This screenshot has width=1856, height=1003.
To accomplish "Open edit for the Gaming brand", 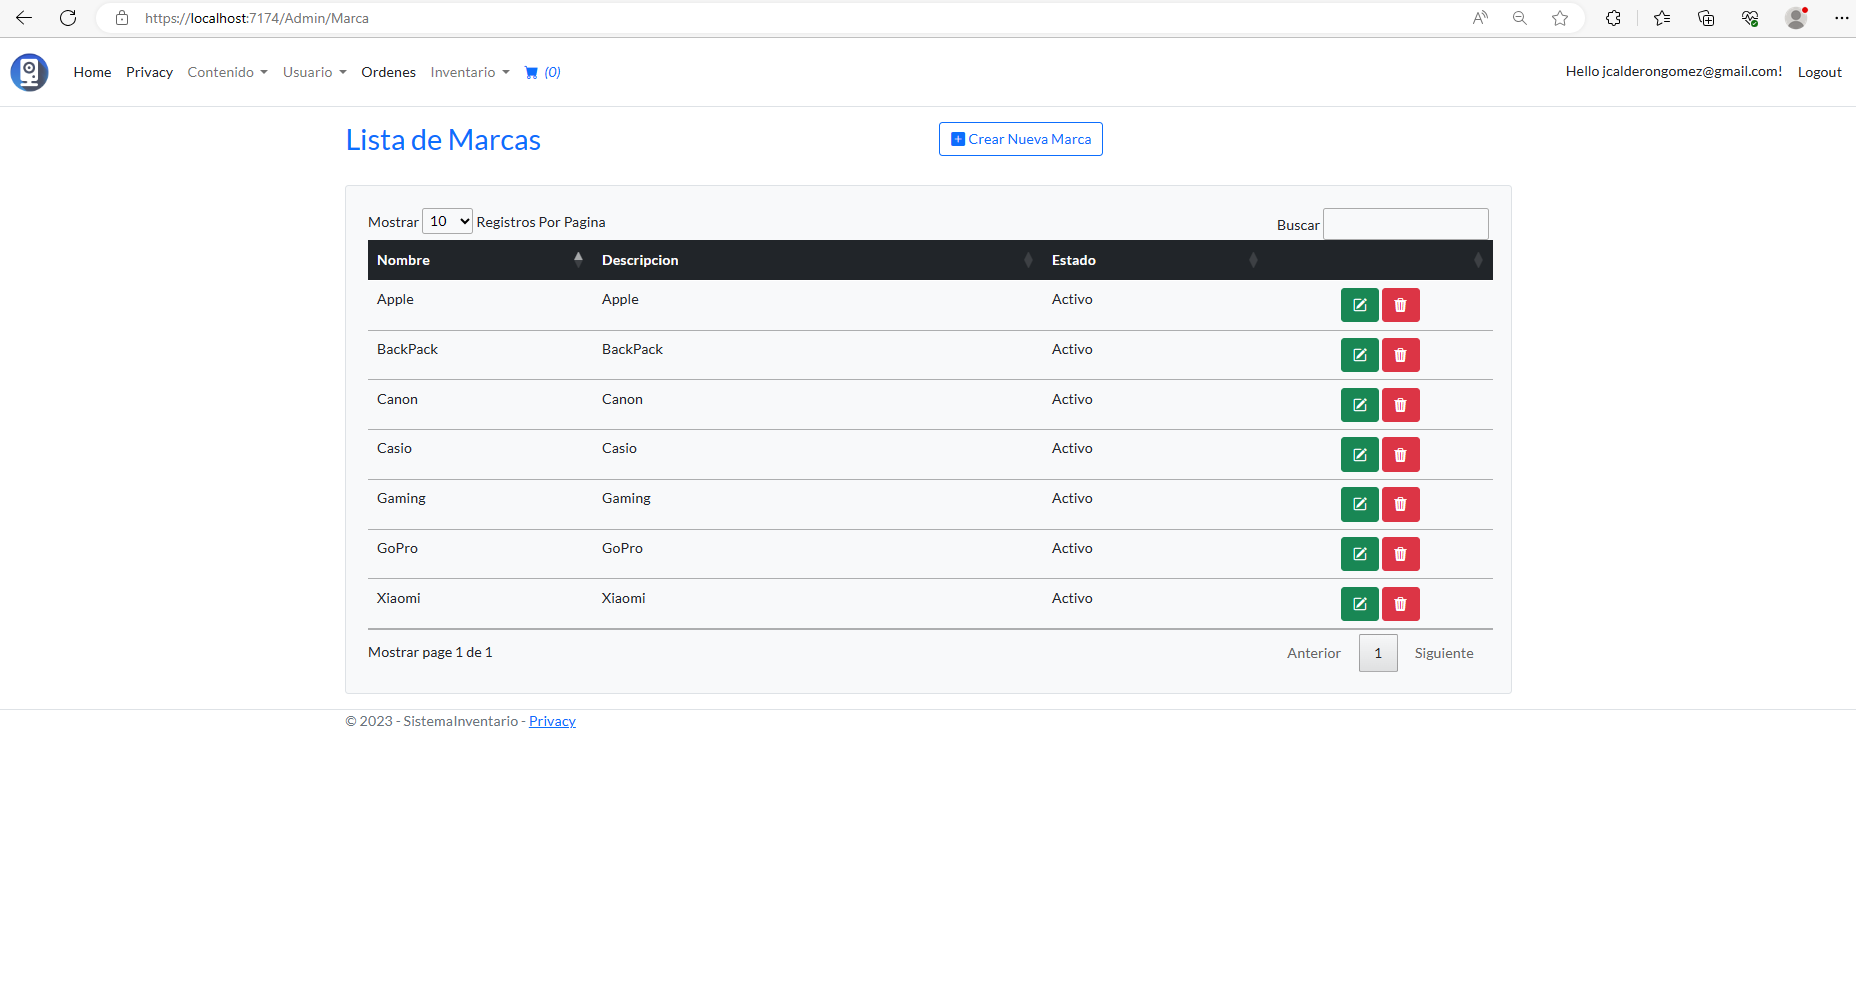I will (x=1359, y=504).
